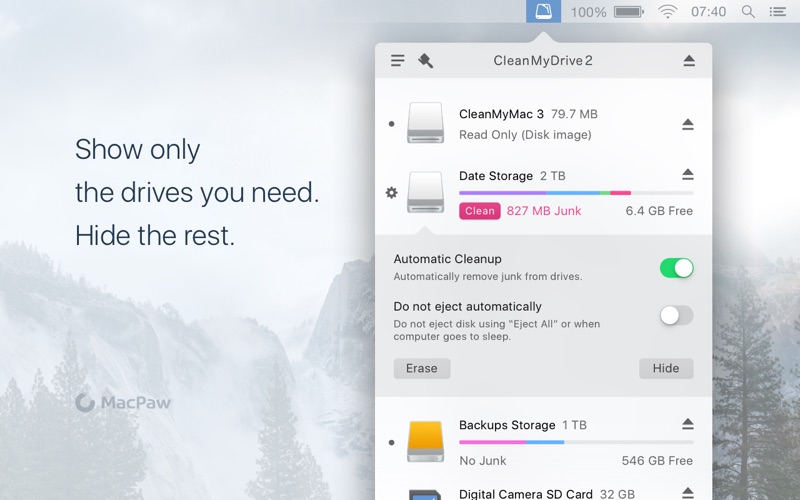Click the CleanMyMac 3 drive name
800x500 pixels.
click(x=501, y=114)
